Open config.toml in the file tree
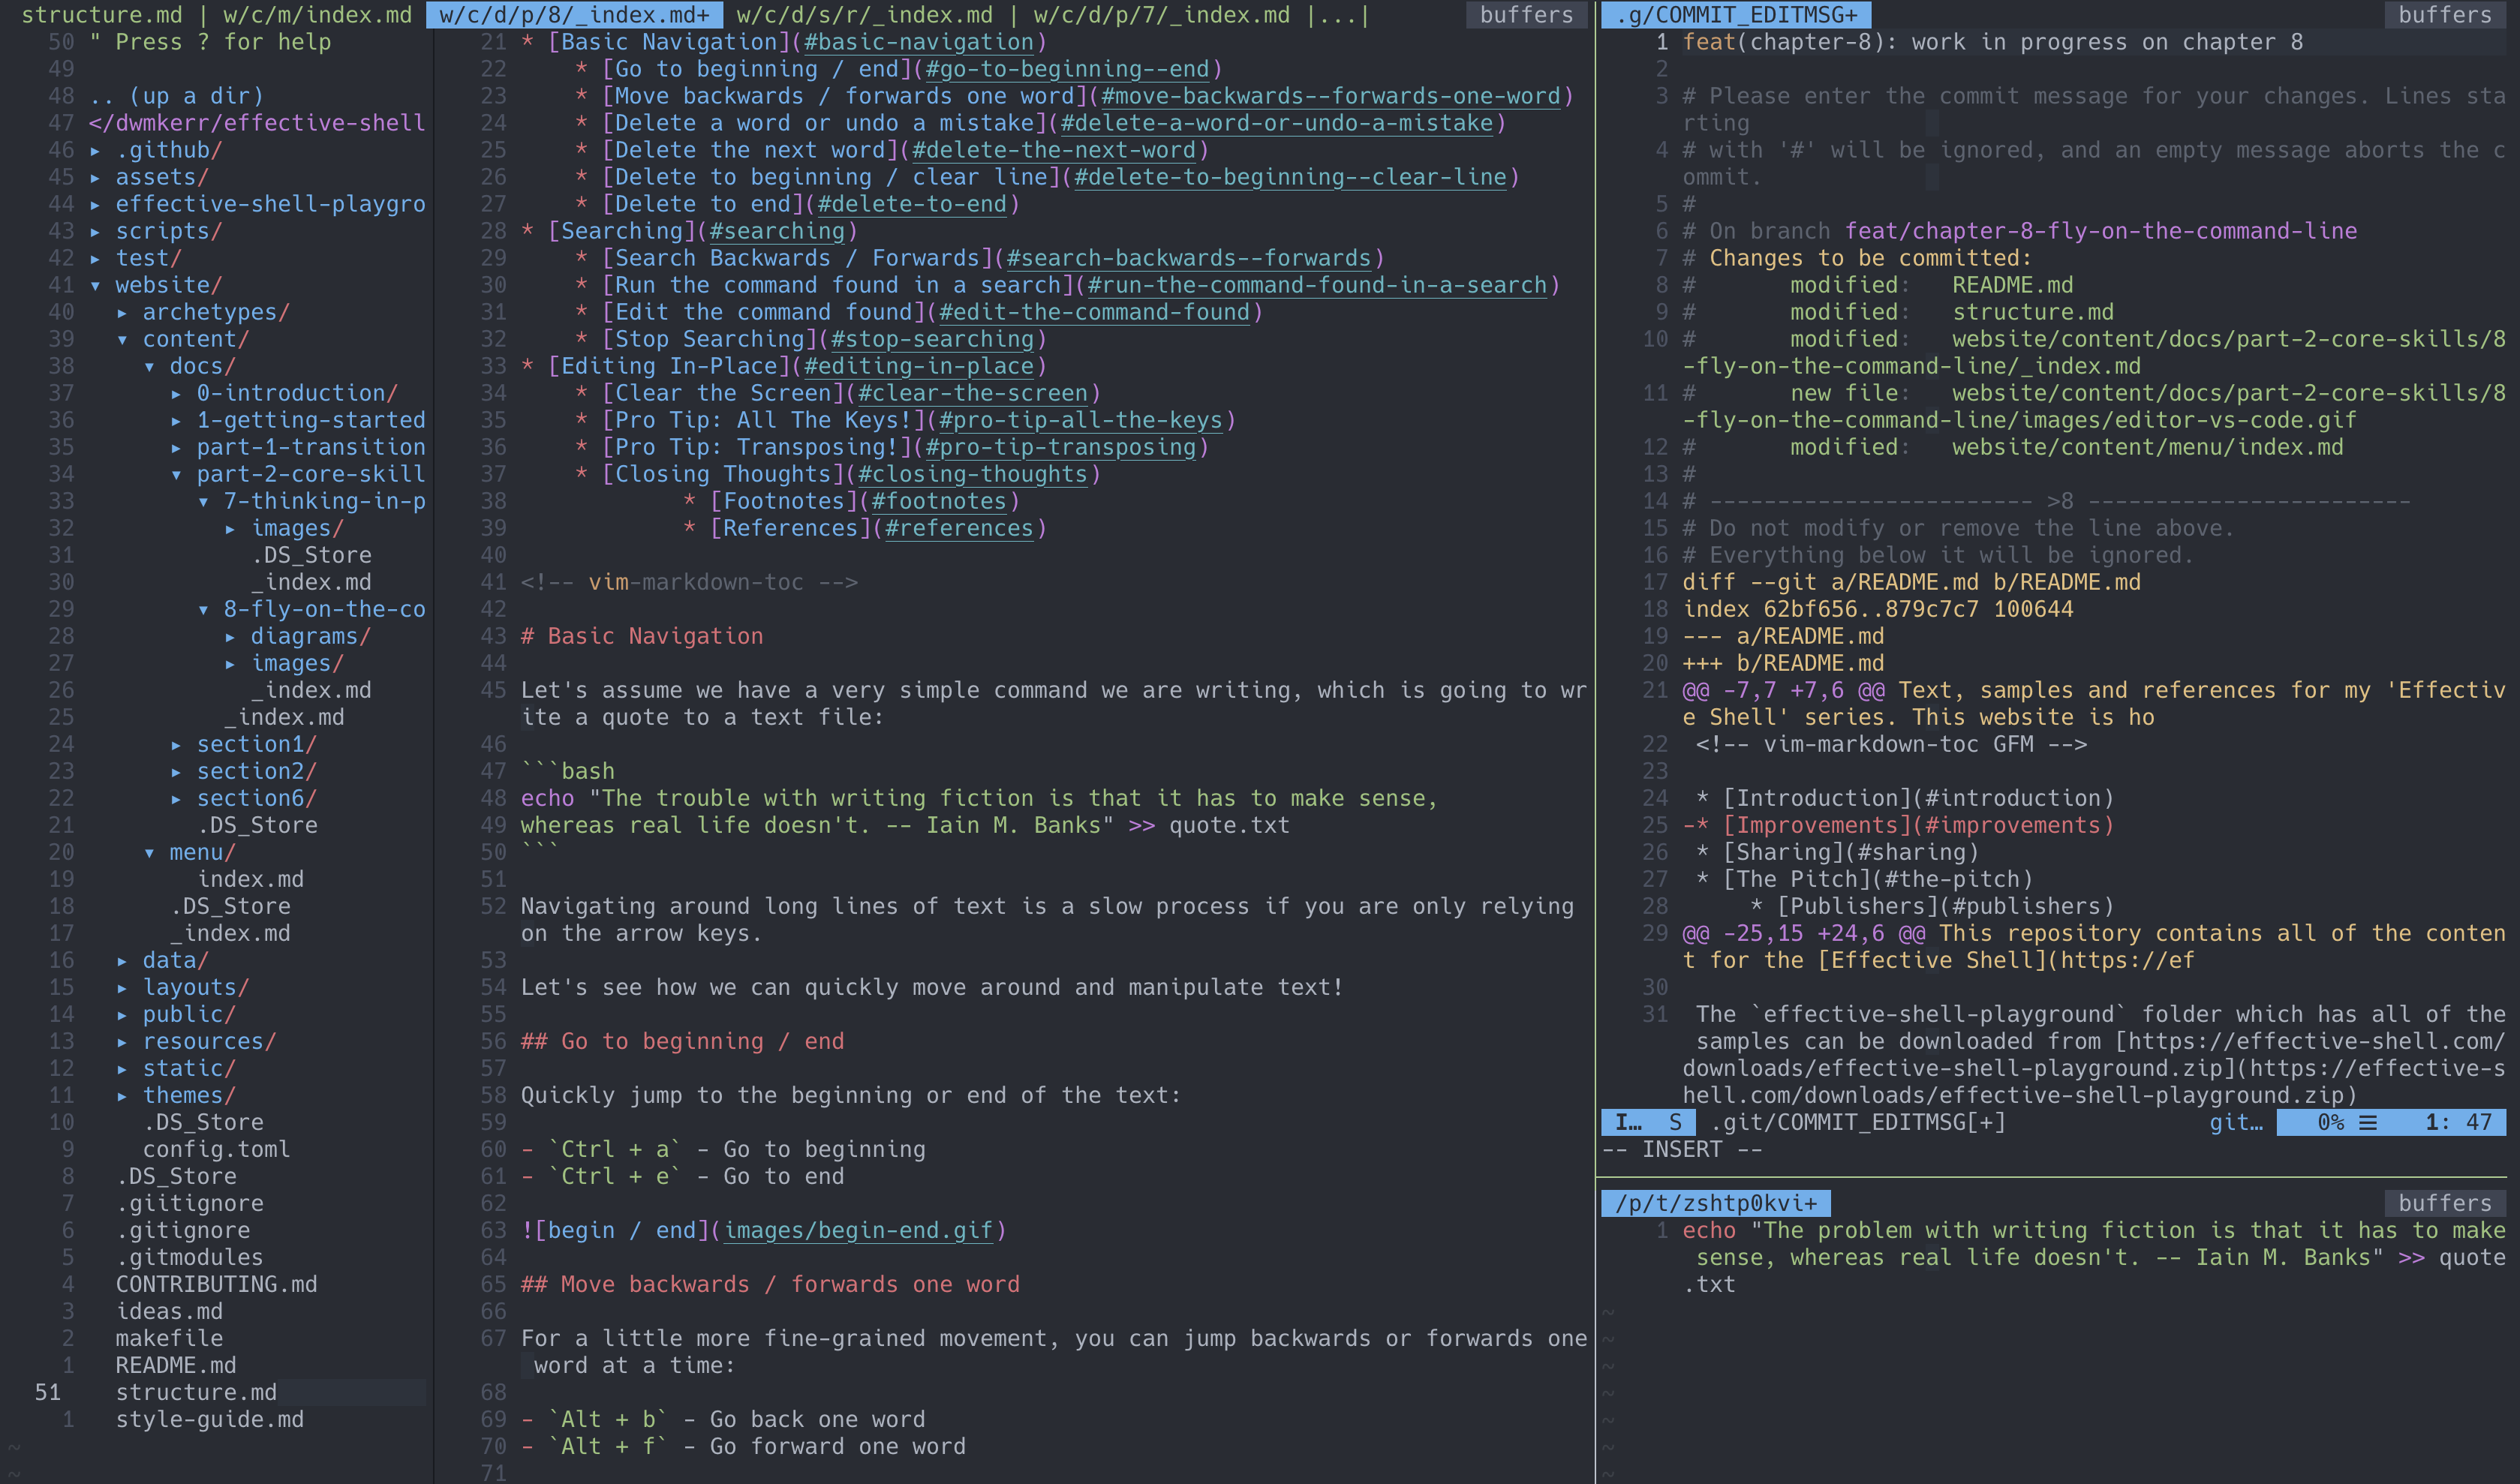The width and height of the screenshot is (2520, 1484). click(216, 1149)
